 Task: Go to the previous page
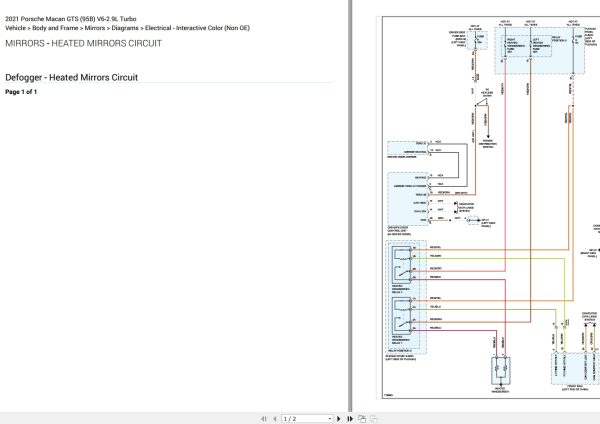(x=275, y=419)
